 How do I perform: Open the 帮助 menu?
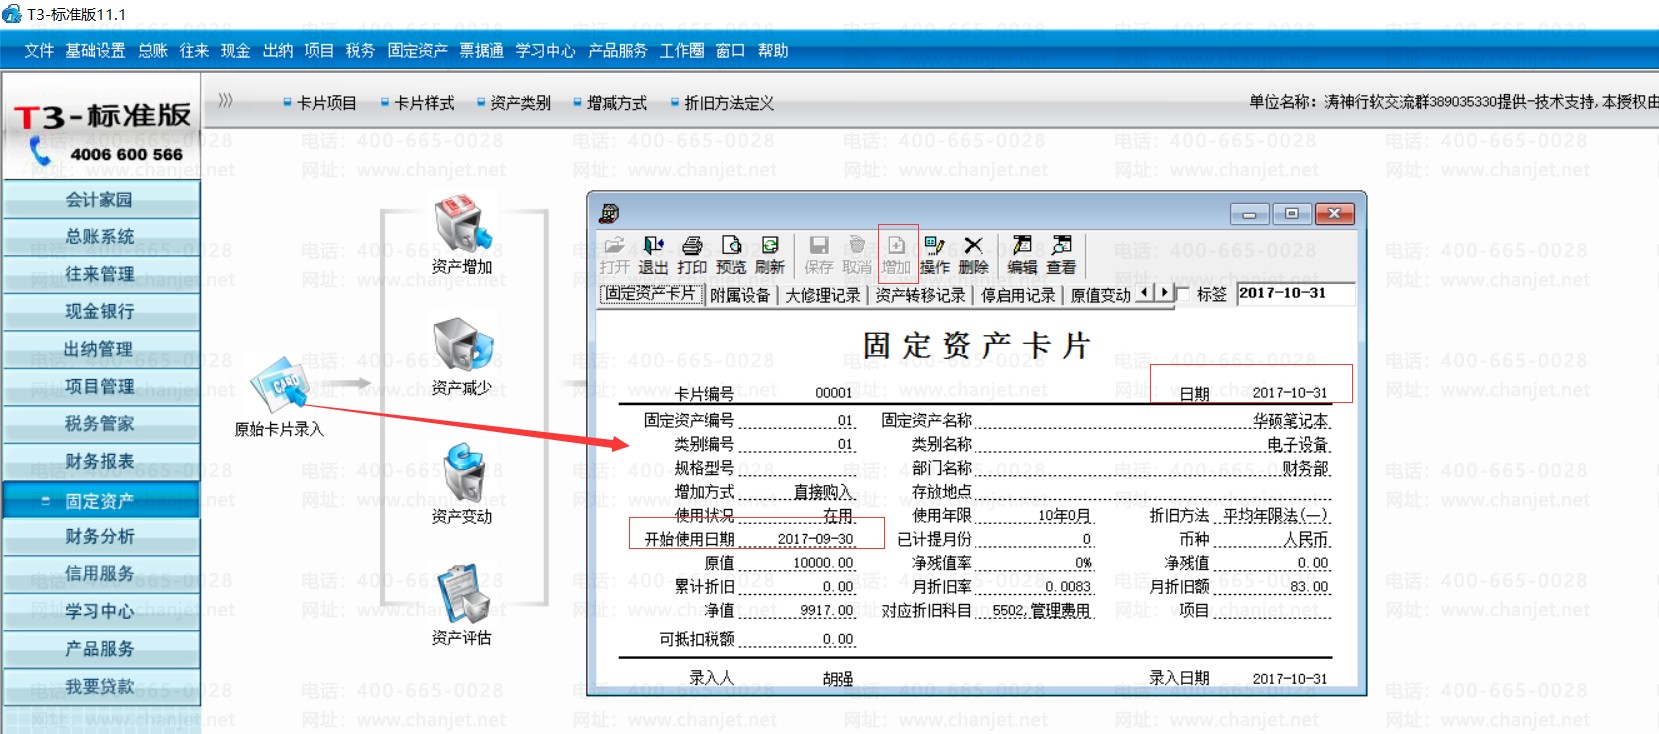[x=773, y=51]
